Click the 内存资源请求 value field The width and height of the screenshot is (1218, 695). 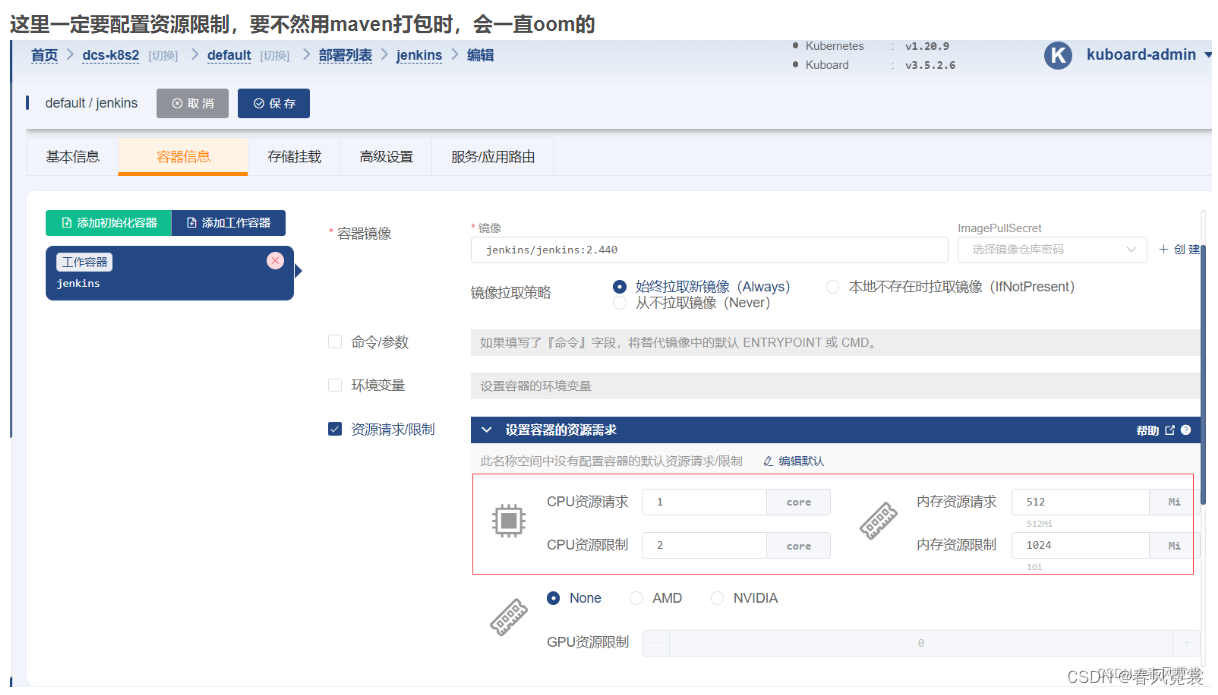(x=1080, y=502)
